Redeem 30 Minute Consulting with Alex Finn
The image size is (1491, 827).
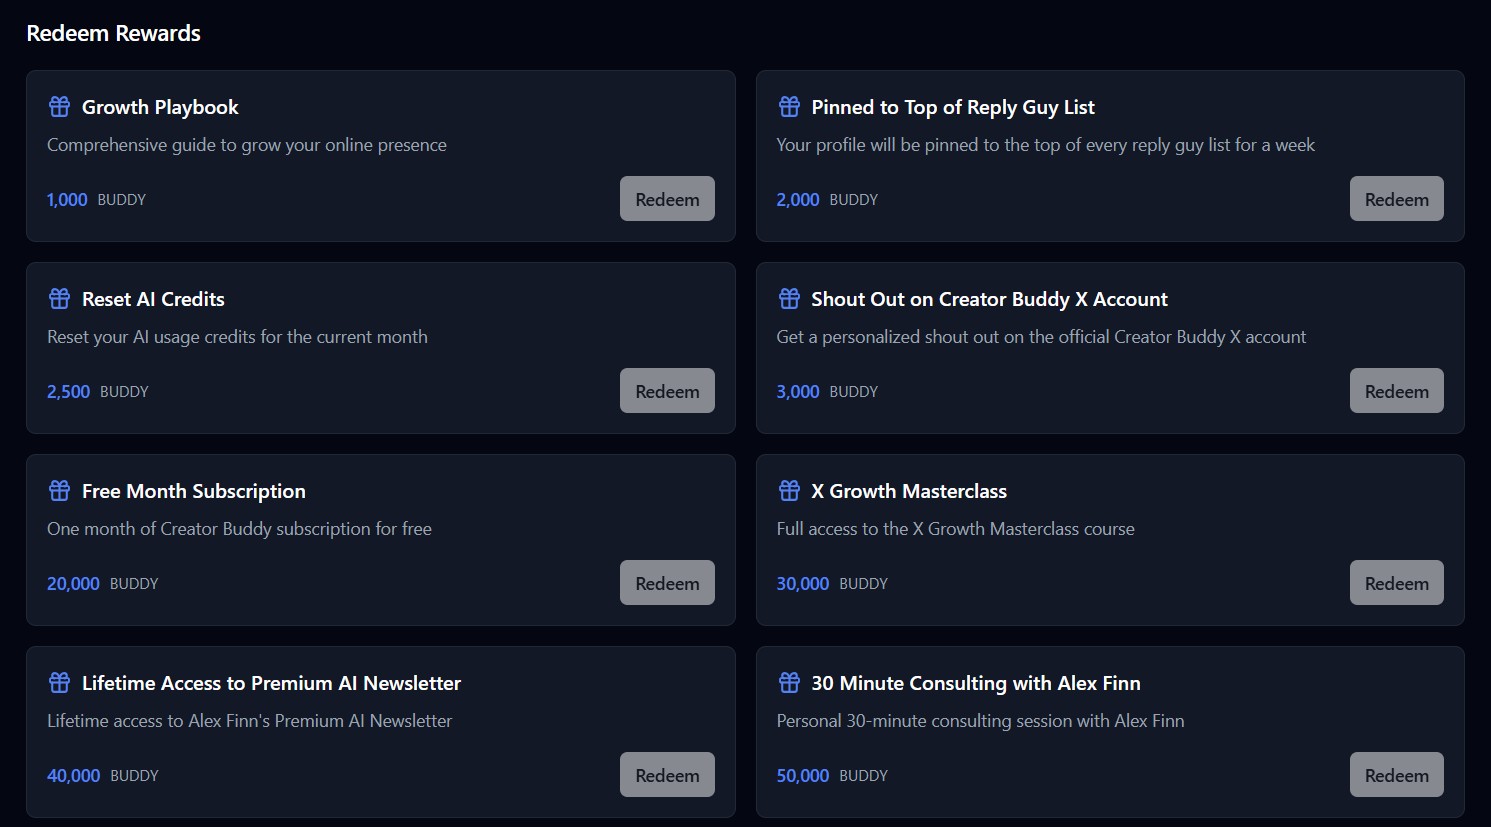pos(1397,774)
